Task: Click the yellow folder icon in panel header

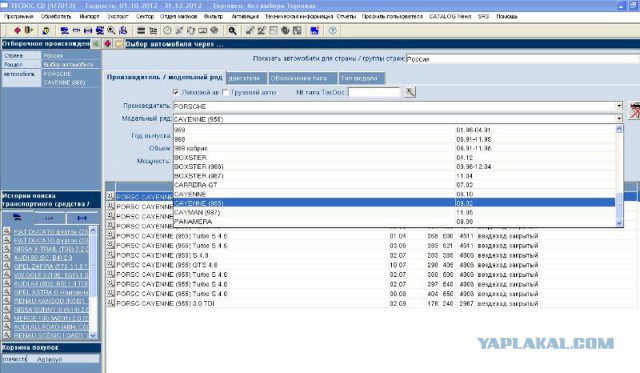Action: click(x=119, y=44)
